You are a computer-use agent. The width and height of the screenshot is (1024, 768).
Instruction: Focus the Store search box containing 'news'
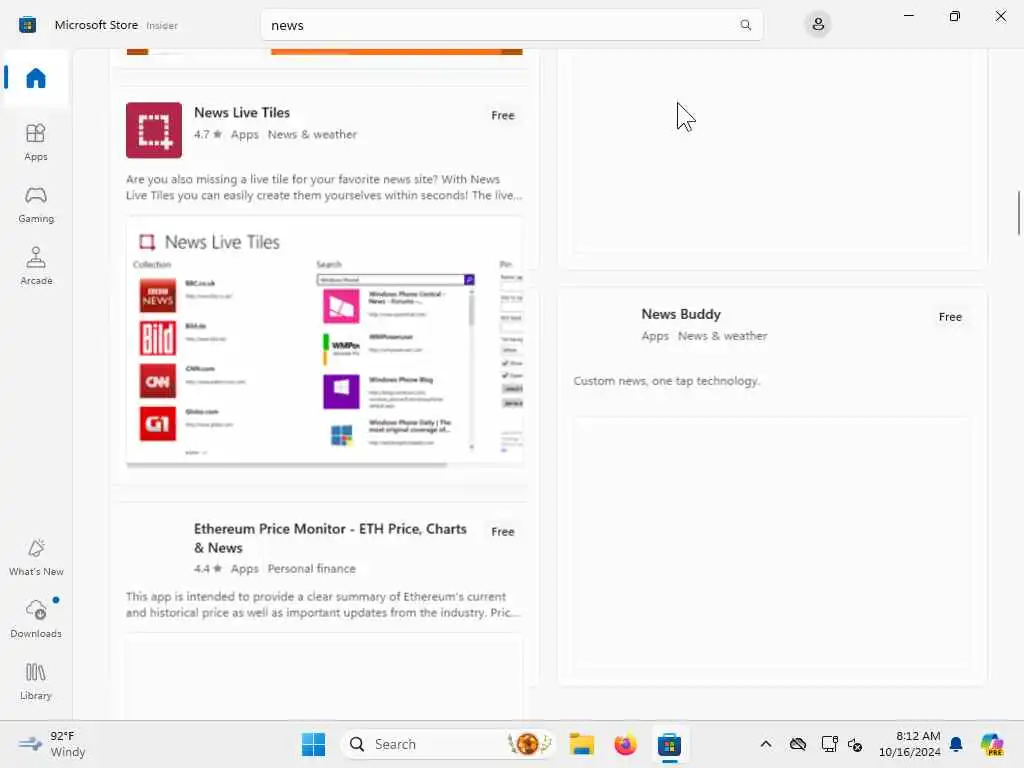[x=511, y=25]
